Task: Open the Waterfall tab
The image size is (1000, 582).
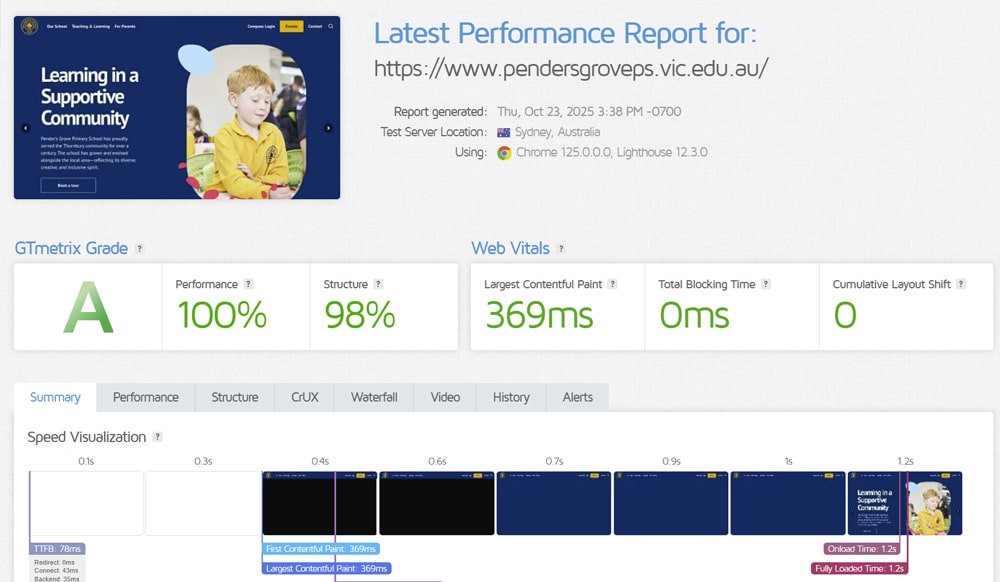Action: click(374, 397)
